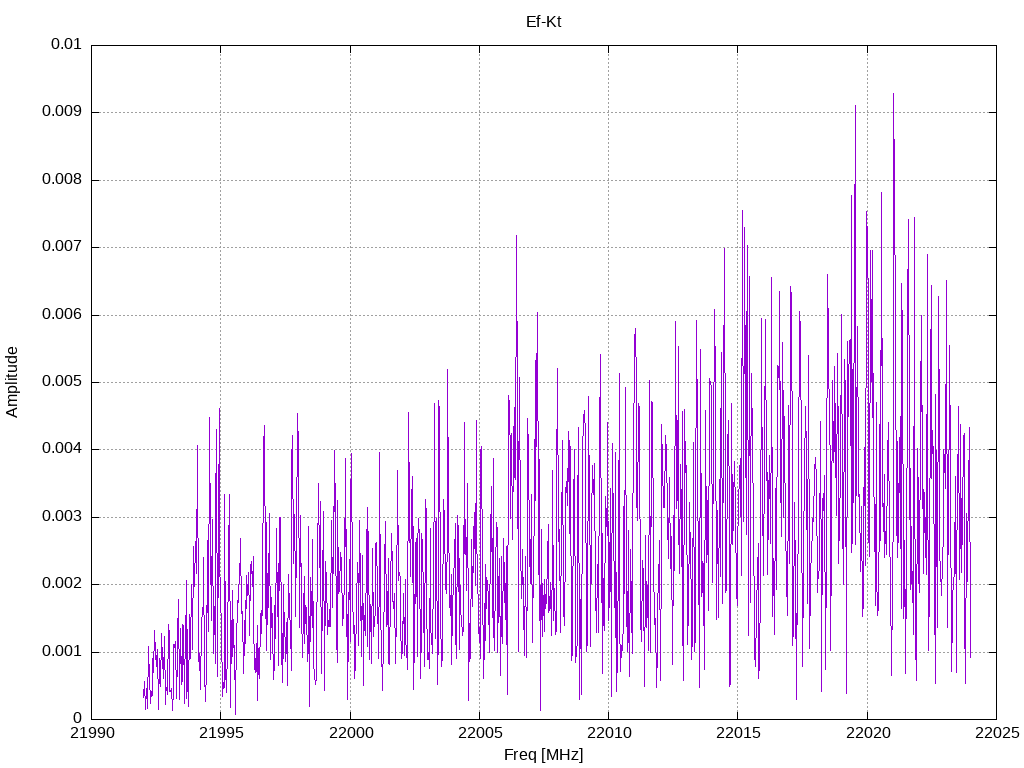This screenshot has height=768, width=1024.
Task: Click the 22000 x-axis tick label
Action: (350, 733)
